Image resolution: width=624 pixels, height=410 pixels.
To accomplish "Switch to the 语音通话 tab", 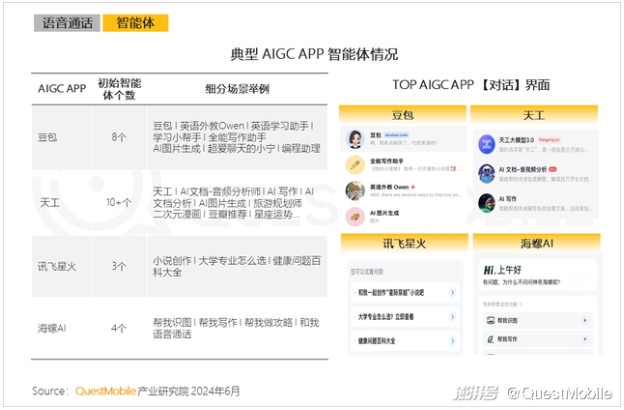I will [65, 22].
